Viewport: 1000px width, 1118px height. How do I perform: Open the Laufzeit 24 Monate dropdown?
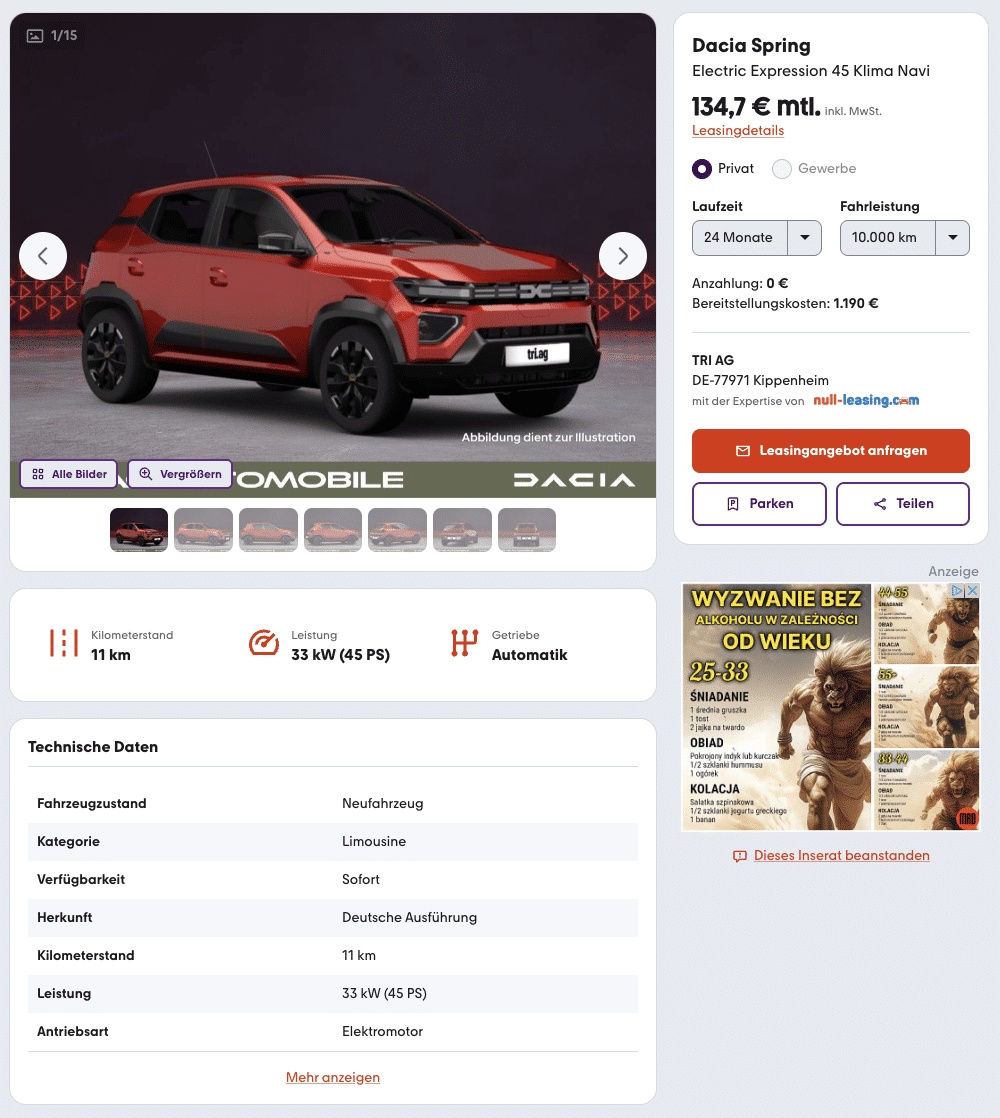[x=757, y=238]
